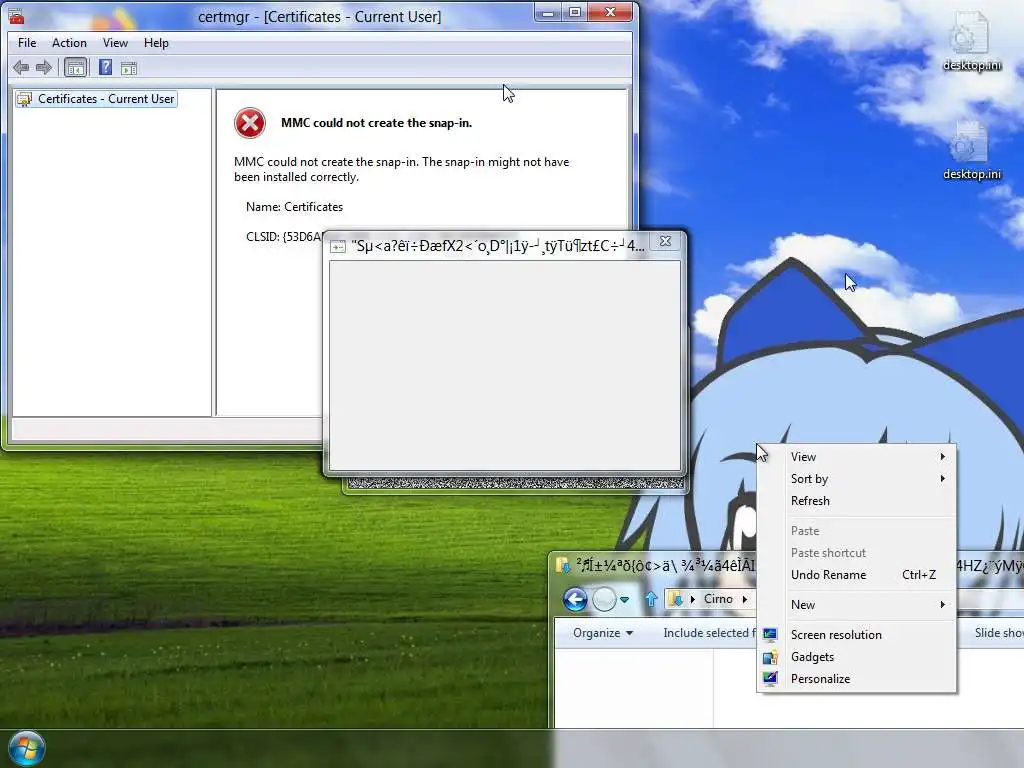Open the File menu in certmgr
Image resolution: width=1024 pixels, height=768 pixels.
(x=27, y=42)
